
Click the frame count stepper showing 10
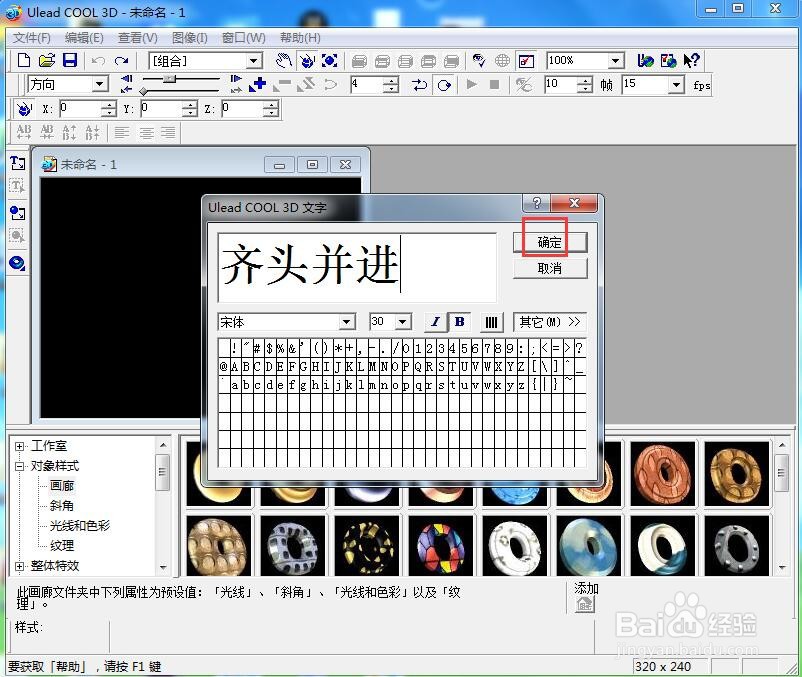[x=585, y=84]
